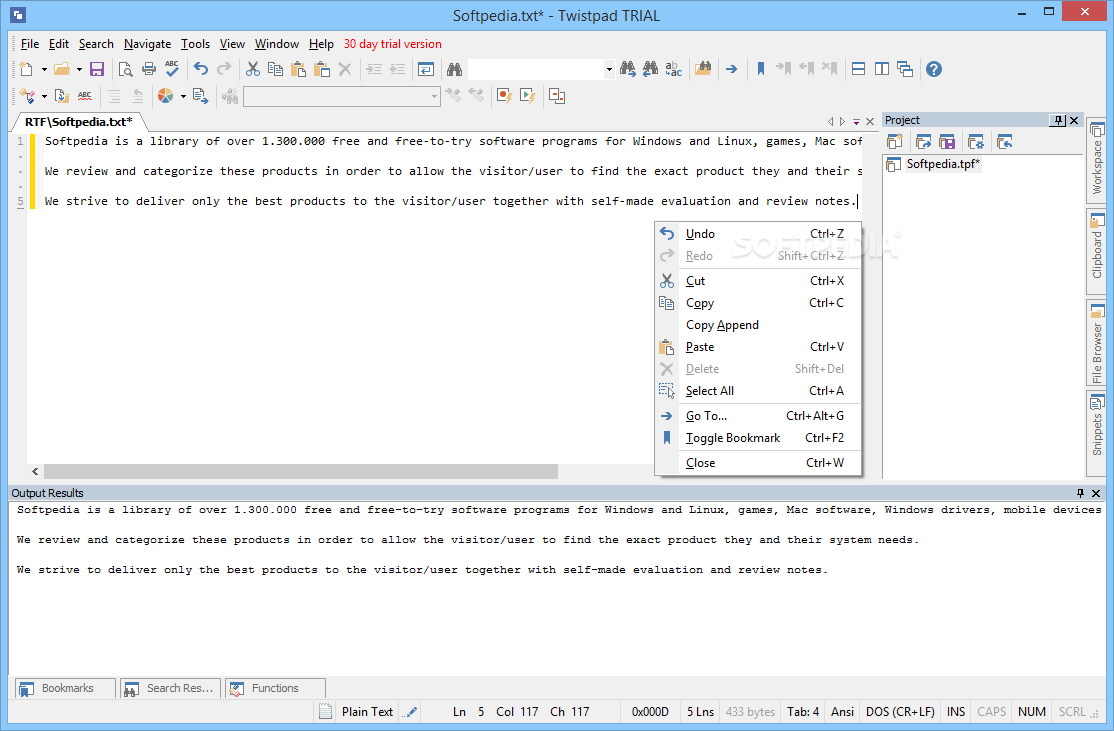The width and height of the screenshot is (1114, 731).
Task: Expand the search field dropdown arrow
Action: (609, 70)
